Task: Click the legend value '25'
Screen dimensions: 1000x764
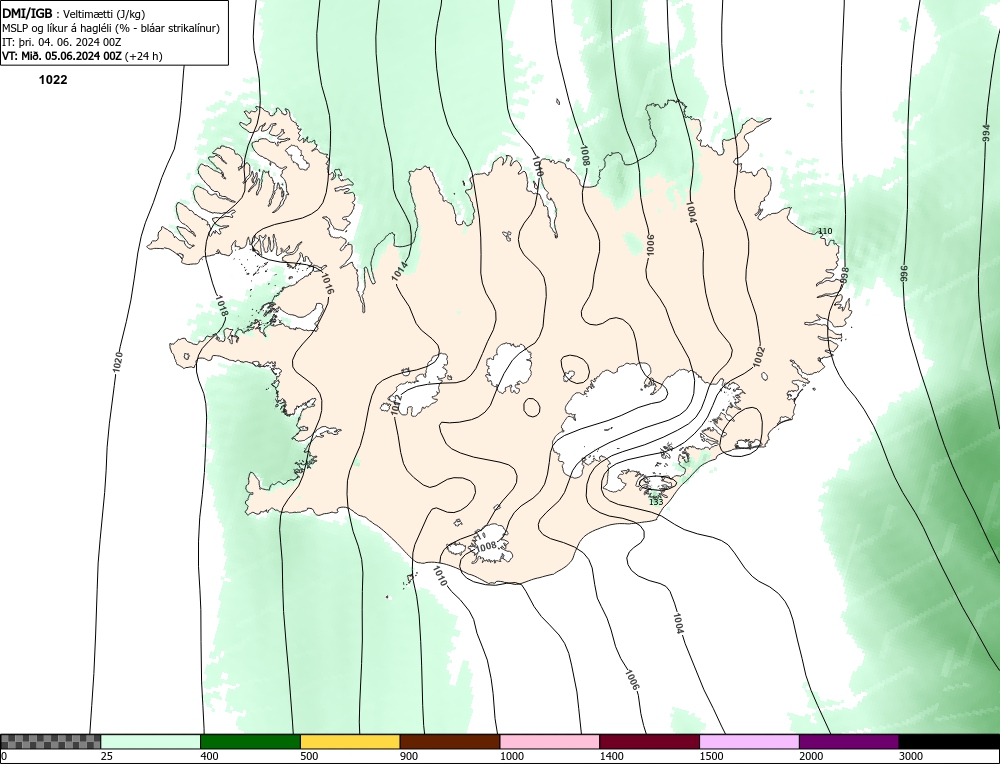Action: (x=107, y=756)
